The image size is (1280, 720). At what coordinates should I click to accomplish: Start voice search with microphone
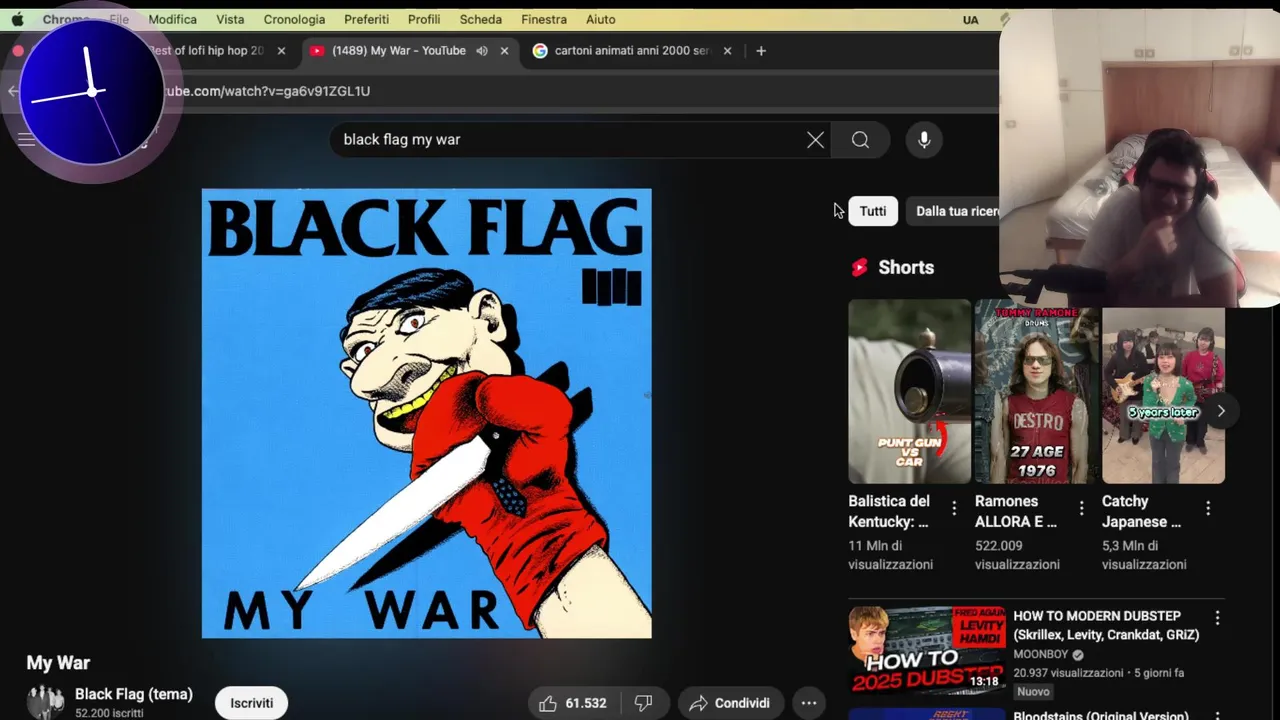[924, 140]
